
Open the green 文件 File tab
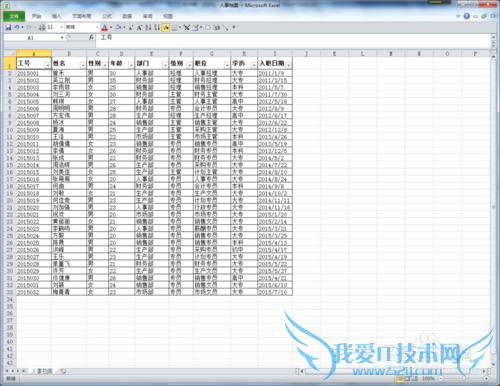14,16
